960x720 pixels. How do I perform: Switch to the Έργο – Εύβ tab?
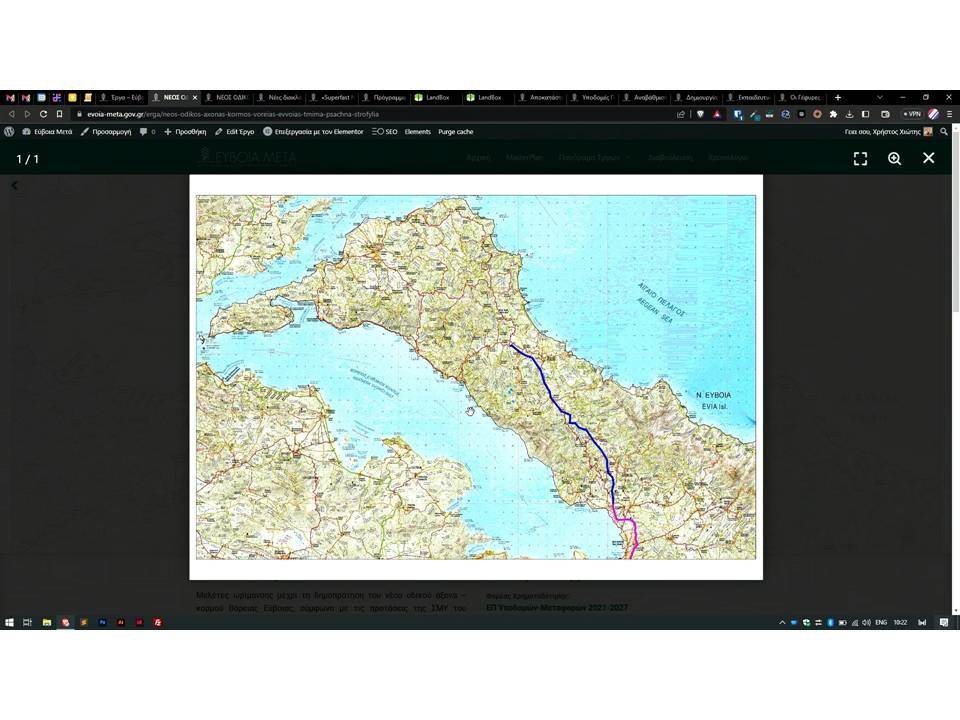(122, 97)
